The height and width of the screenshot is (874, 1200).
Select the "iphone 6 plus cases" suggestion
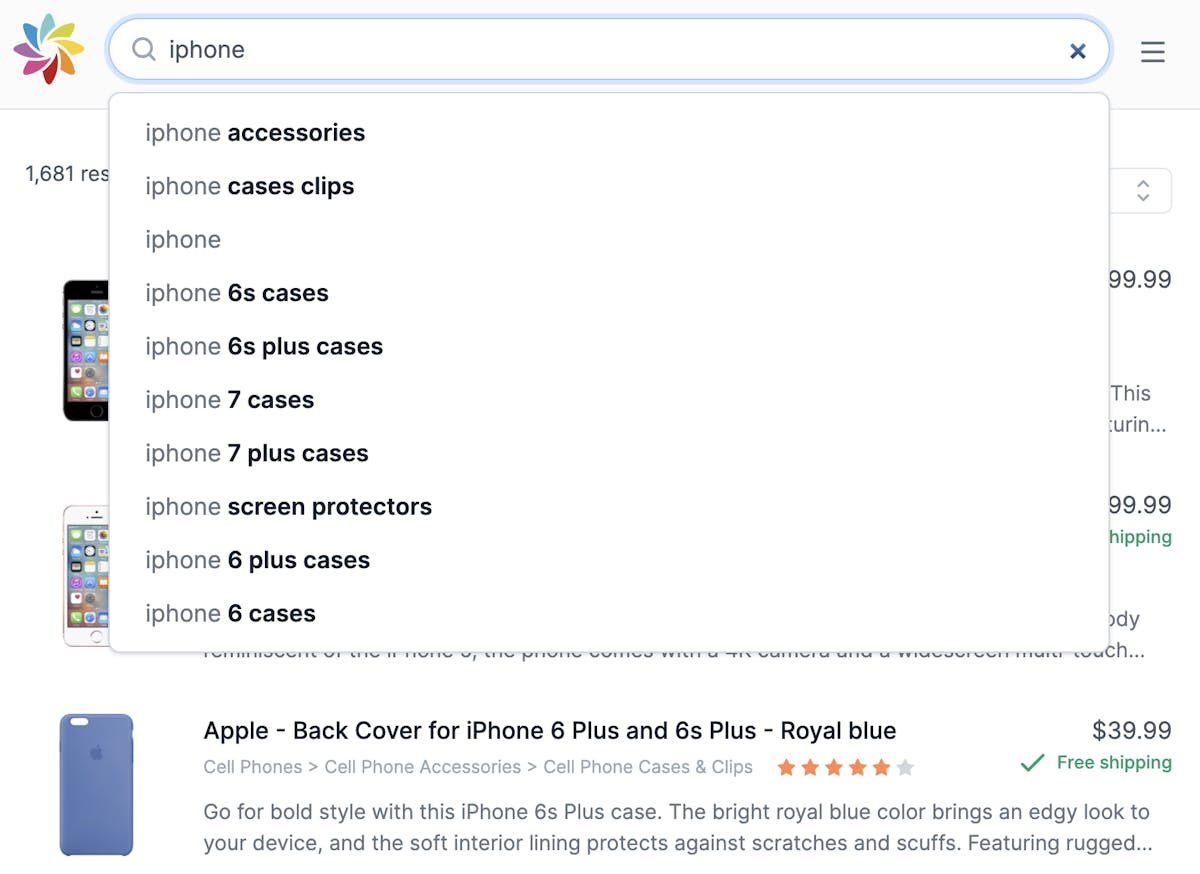[609, 561]
